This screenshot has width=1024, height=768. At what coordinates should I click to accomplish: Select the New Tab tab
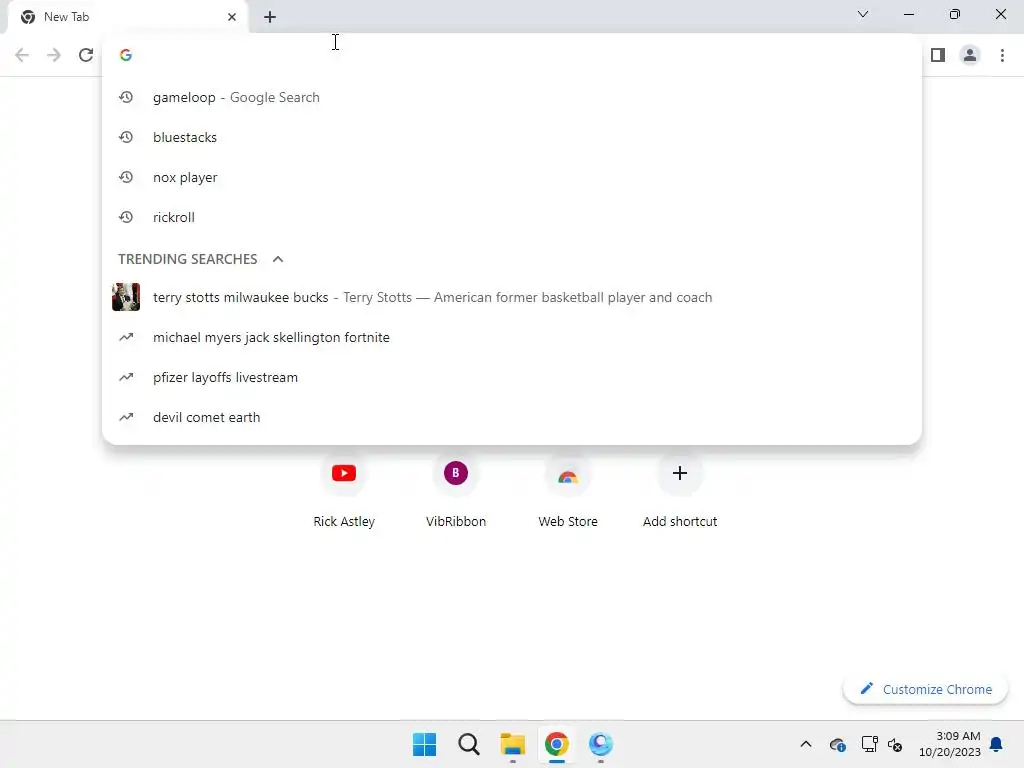128,17
